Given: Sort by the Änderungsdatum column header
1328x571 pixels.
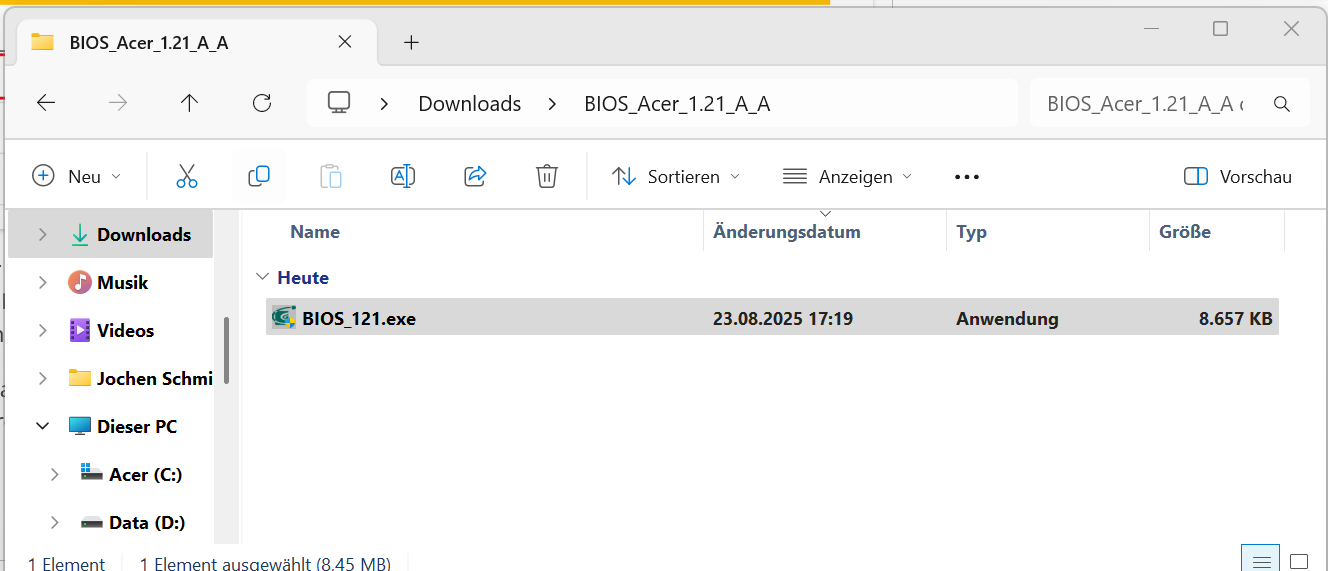Looking at the screenshot, I should pos(786,232).
